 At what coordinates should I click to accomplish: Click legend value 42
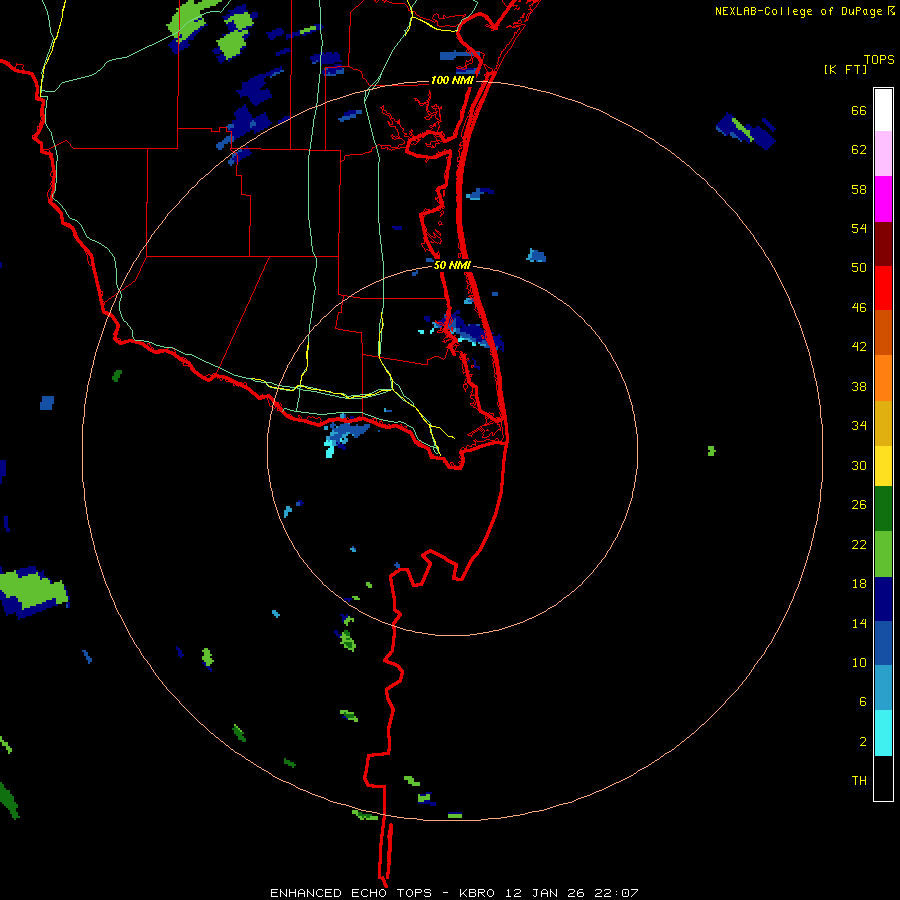[859, 347]
